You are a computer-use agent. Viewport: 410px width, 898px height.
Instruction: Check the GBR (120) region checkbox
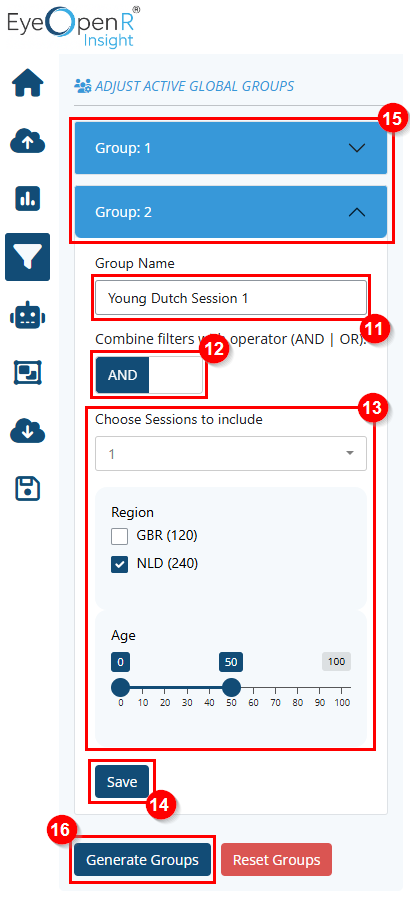point(120,537)
